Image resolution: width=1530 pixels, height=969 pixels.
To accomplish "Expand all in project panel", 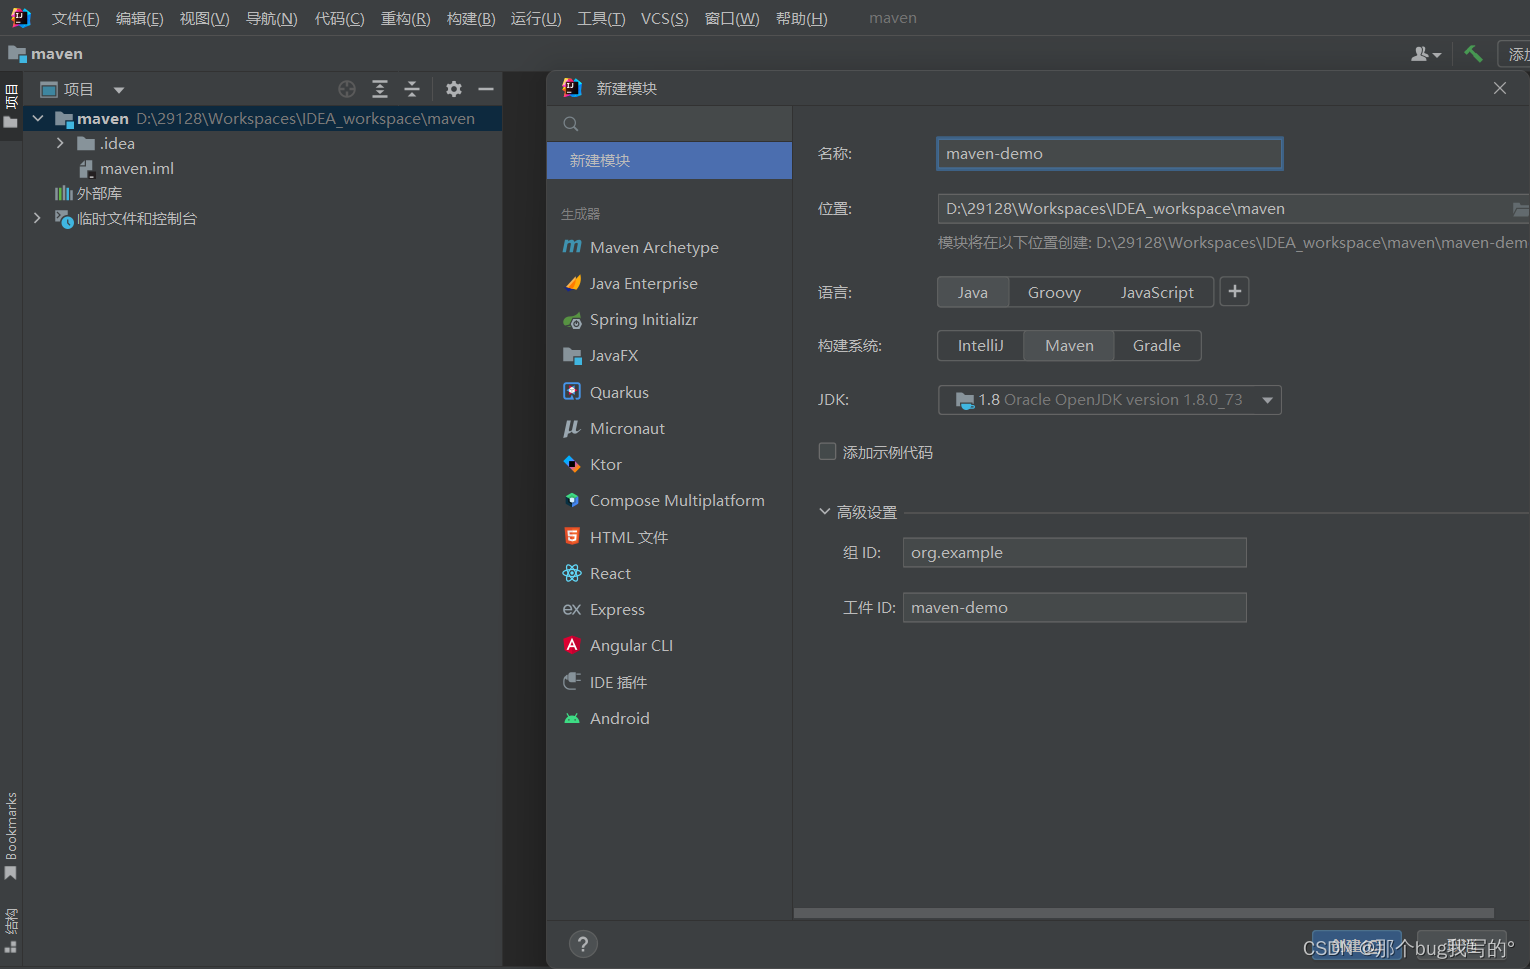I will (380, 89).
